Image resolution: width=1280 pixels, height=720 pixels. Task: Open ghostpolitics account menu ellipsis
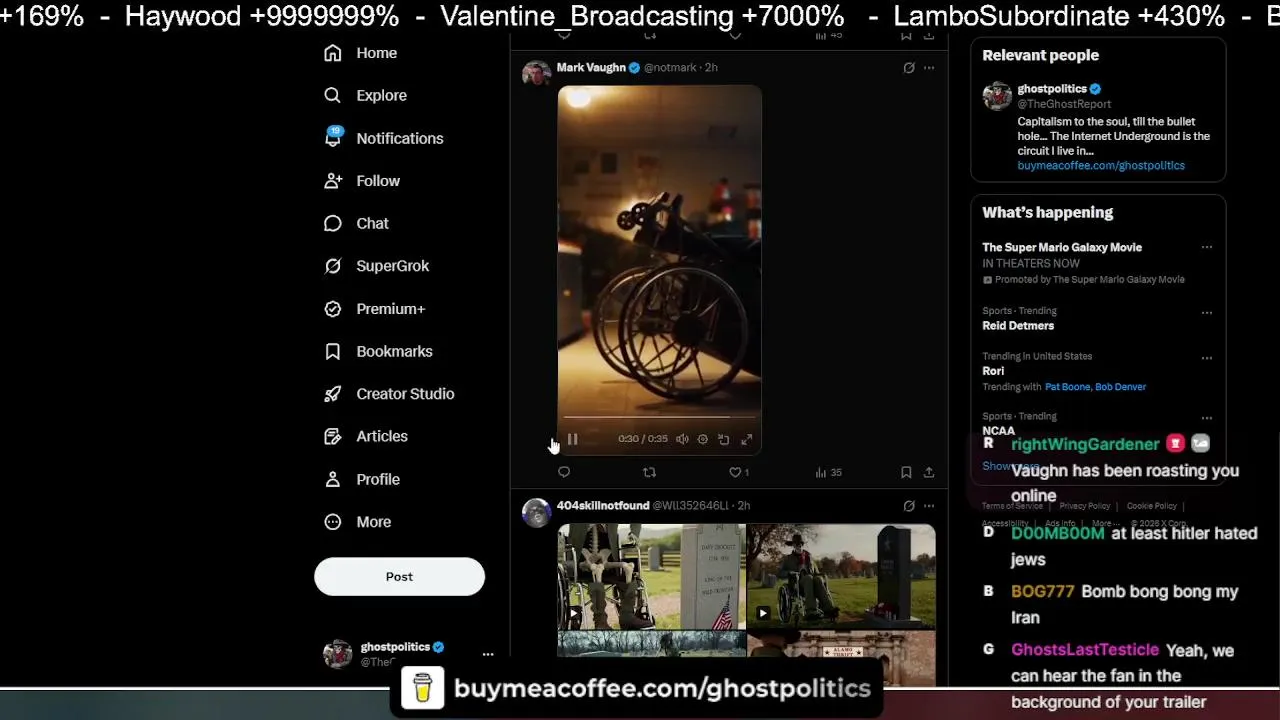click(x=488, y=654)
